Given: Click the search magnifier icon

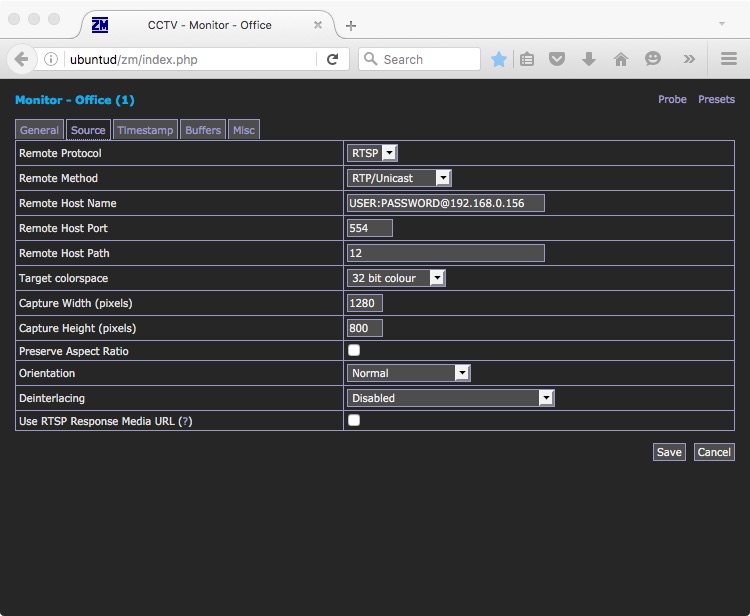Looking at the screenshot, I should 370,59.
